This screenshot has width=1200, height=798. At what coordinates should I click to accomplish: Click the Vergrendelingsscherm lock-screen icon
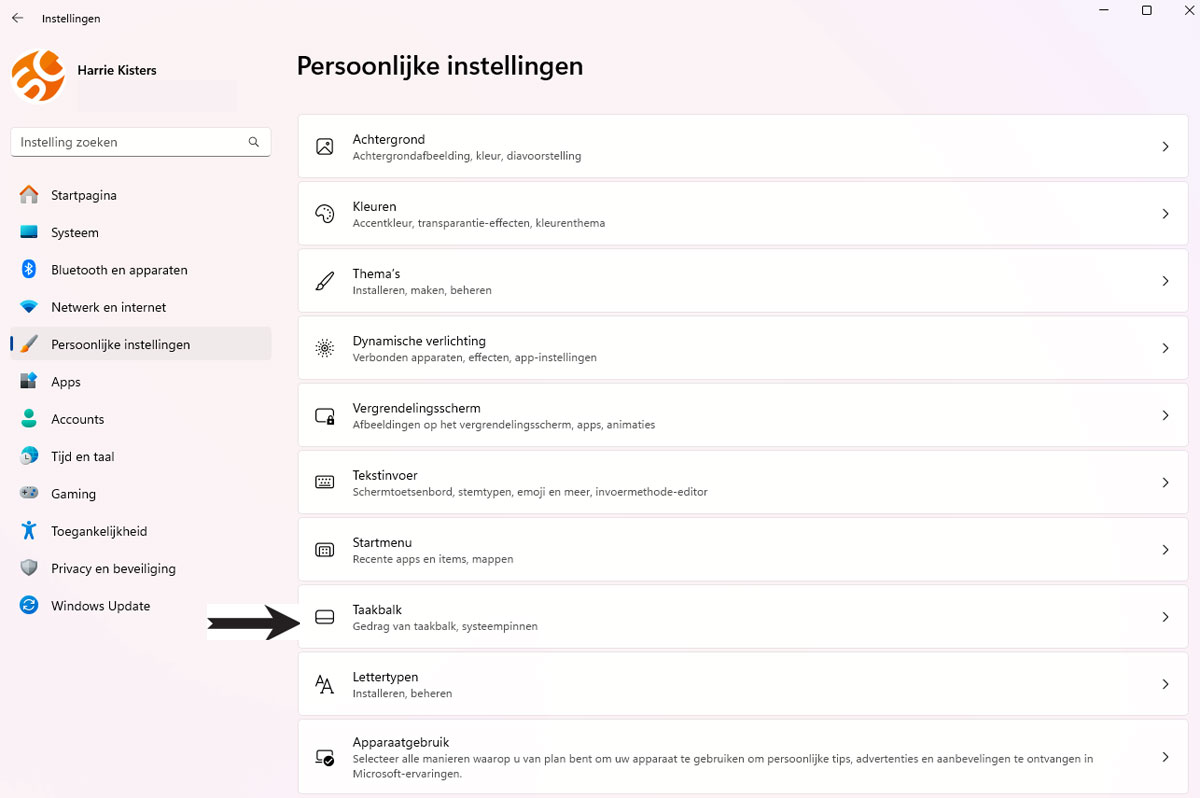click(x=324, y=415)
